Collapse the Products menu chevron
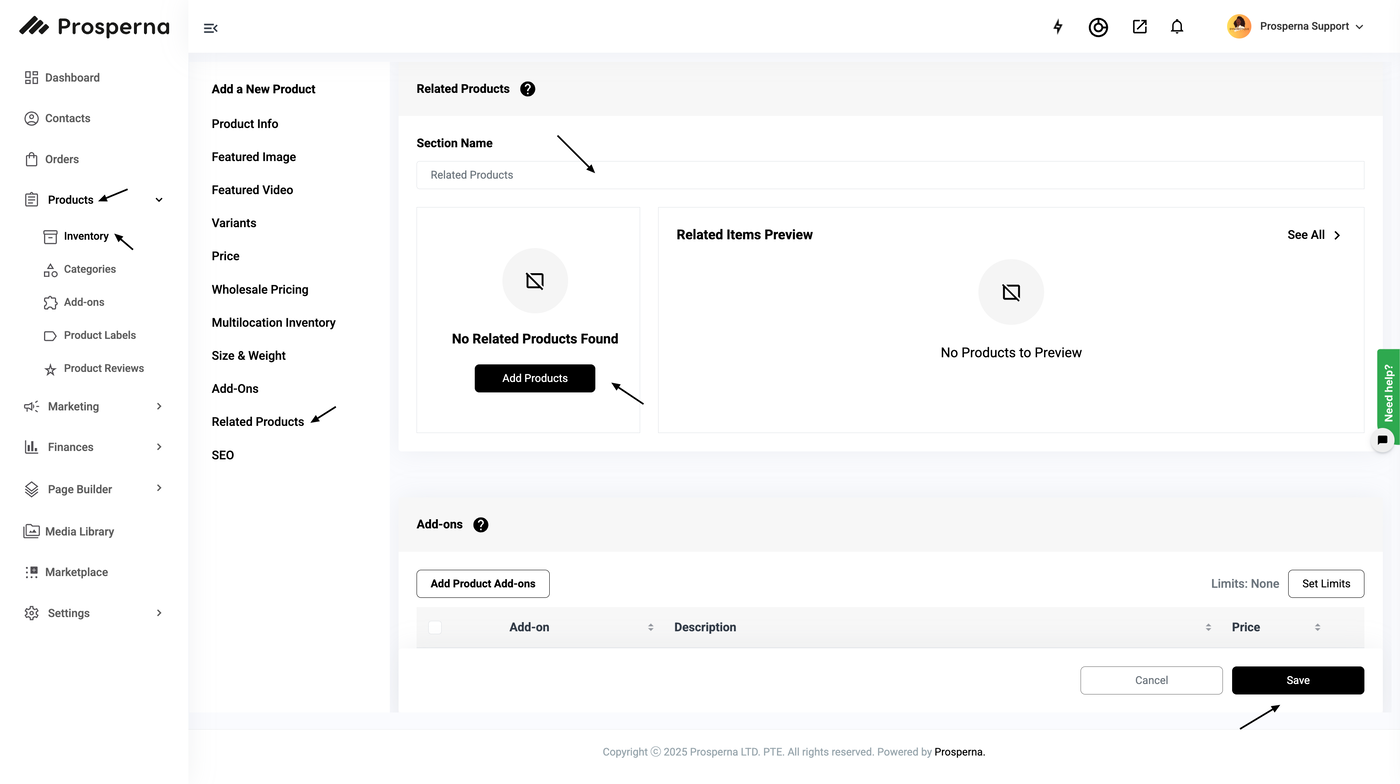 pyautogui.click(x=159, y=200)
